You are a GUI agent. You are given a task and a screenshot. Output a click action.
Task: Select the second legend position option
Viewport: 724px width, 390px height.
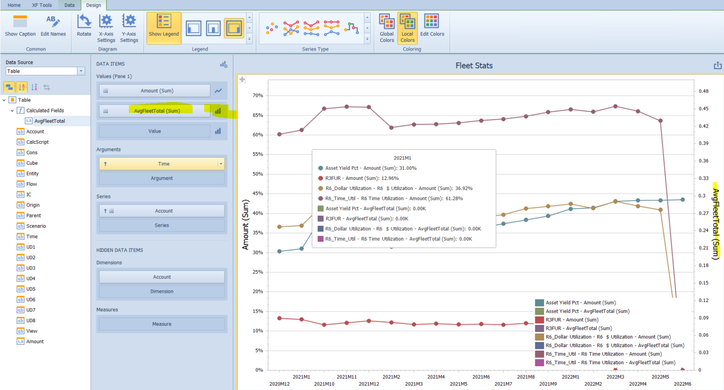[213, 28]
